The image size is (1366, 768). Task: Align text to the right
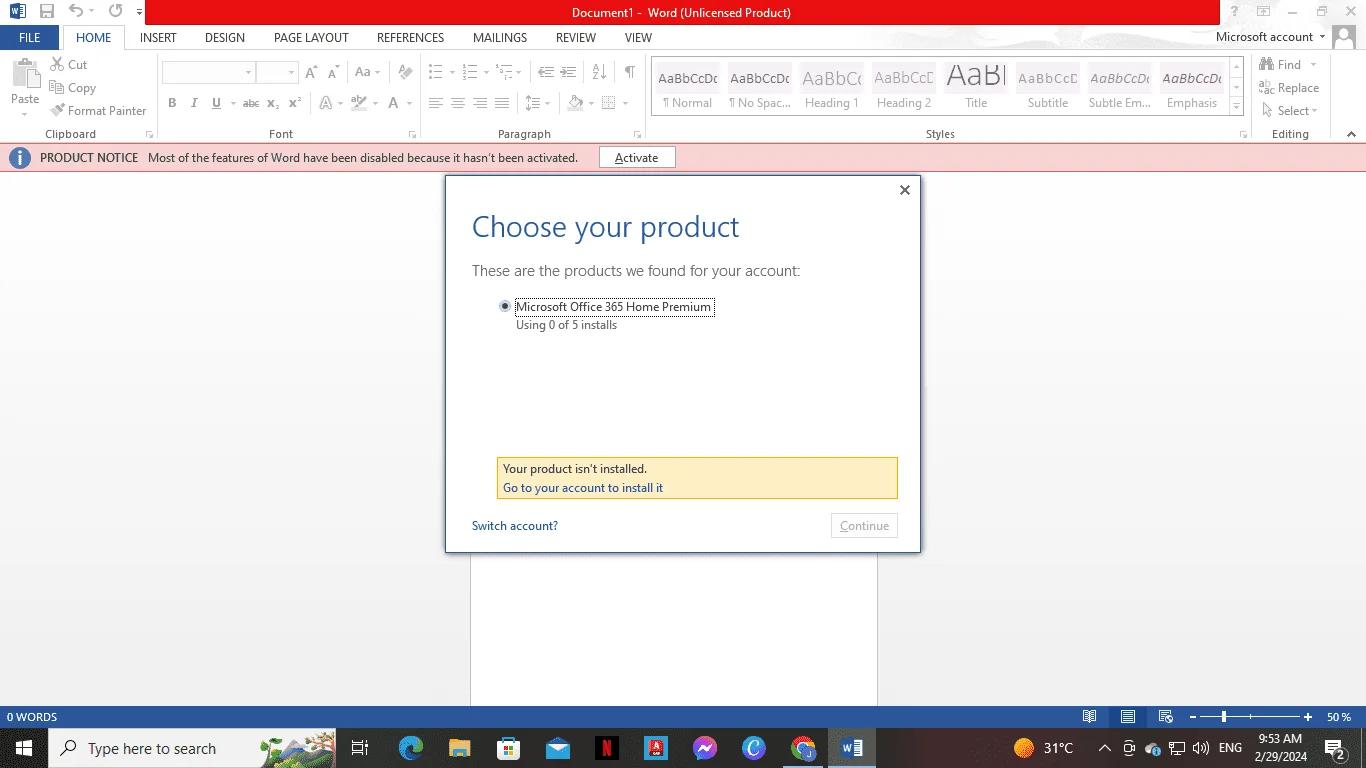click(x=480, y=103)
